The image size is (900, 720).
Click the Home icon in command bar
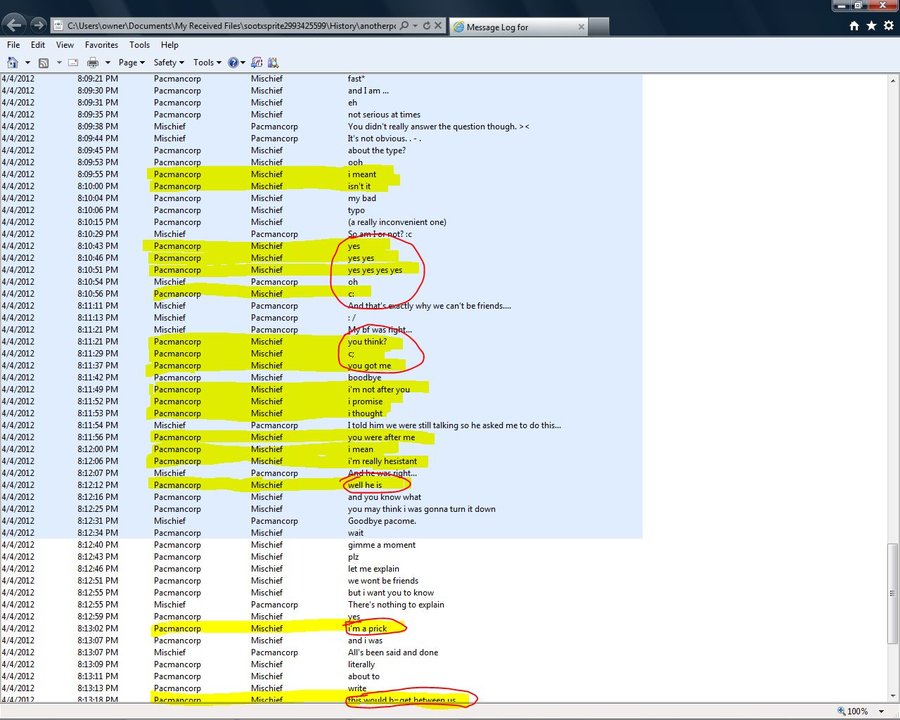click(13, 62)
